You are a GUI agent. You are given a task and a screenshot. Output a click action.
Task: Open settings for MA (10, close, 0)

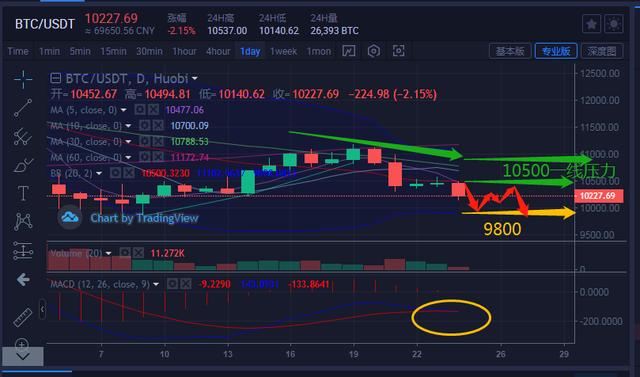click(x=144, y=126)
